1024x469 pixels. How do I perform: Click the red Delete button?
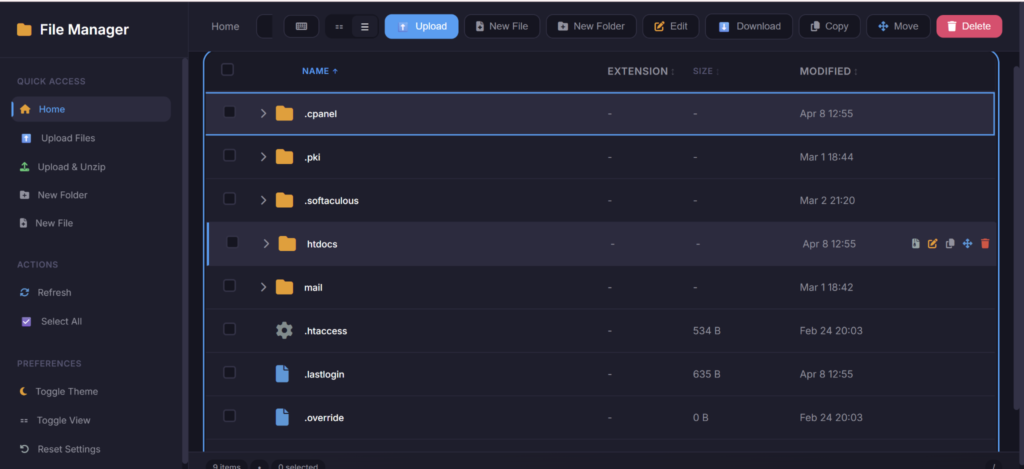click(x=969, y=26)
